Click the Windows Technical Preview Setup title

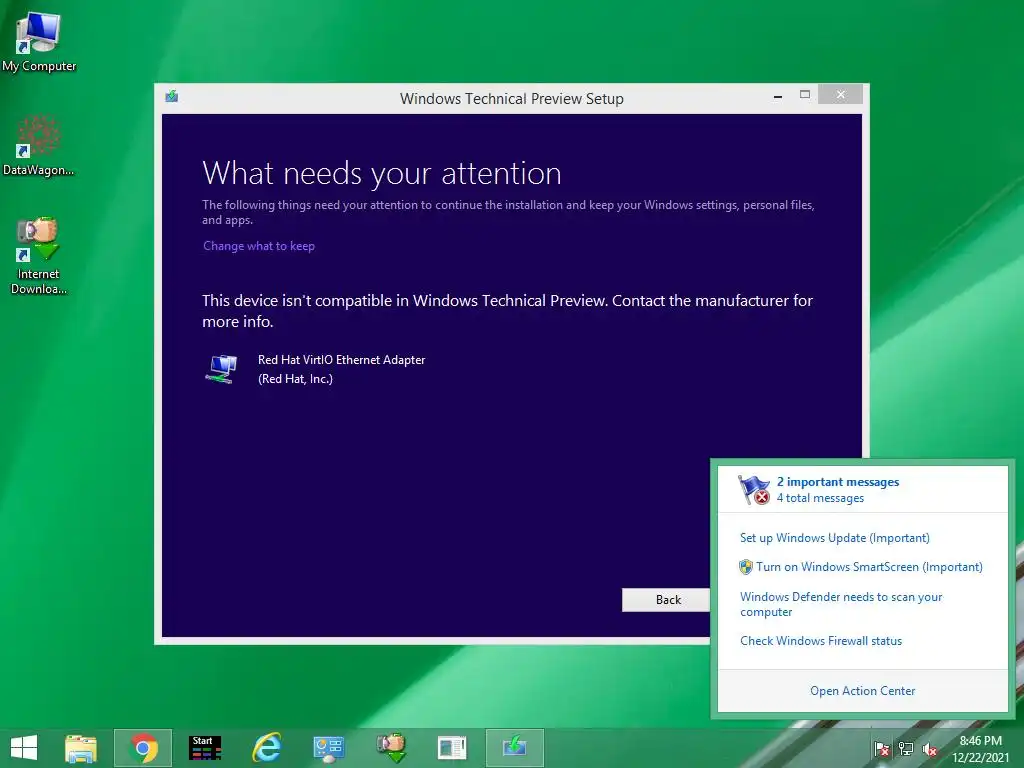click(512, 99)
